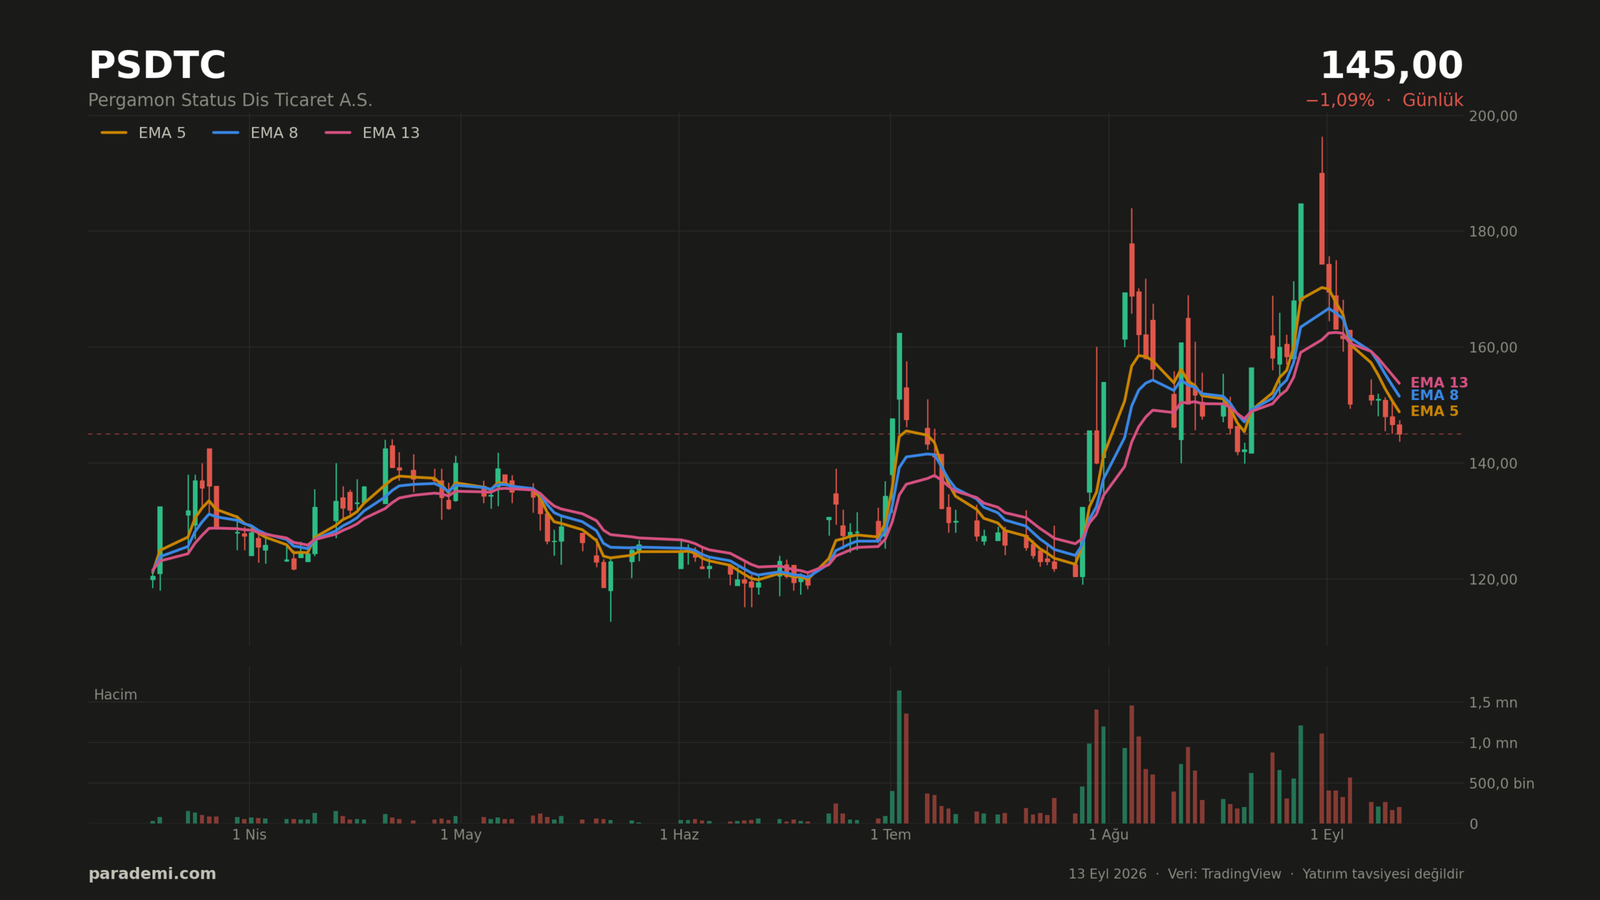Click the 200,00 price axis label
1600x900 pixels.
(x=1493, y=116)
